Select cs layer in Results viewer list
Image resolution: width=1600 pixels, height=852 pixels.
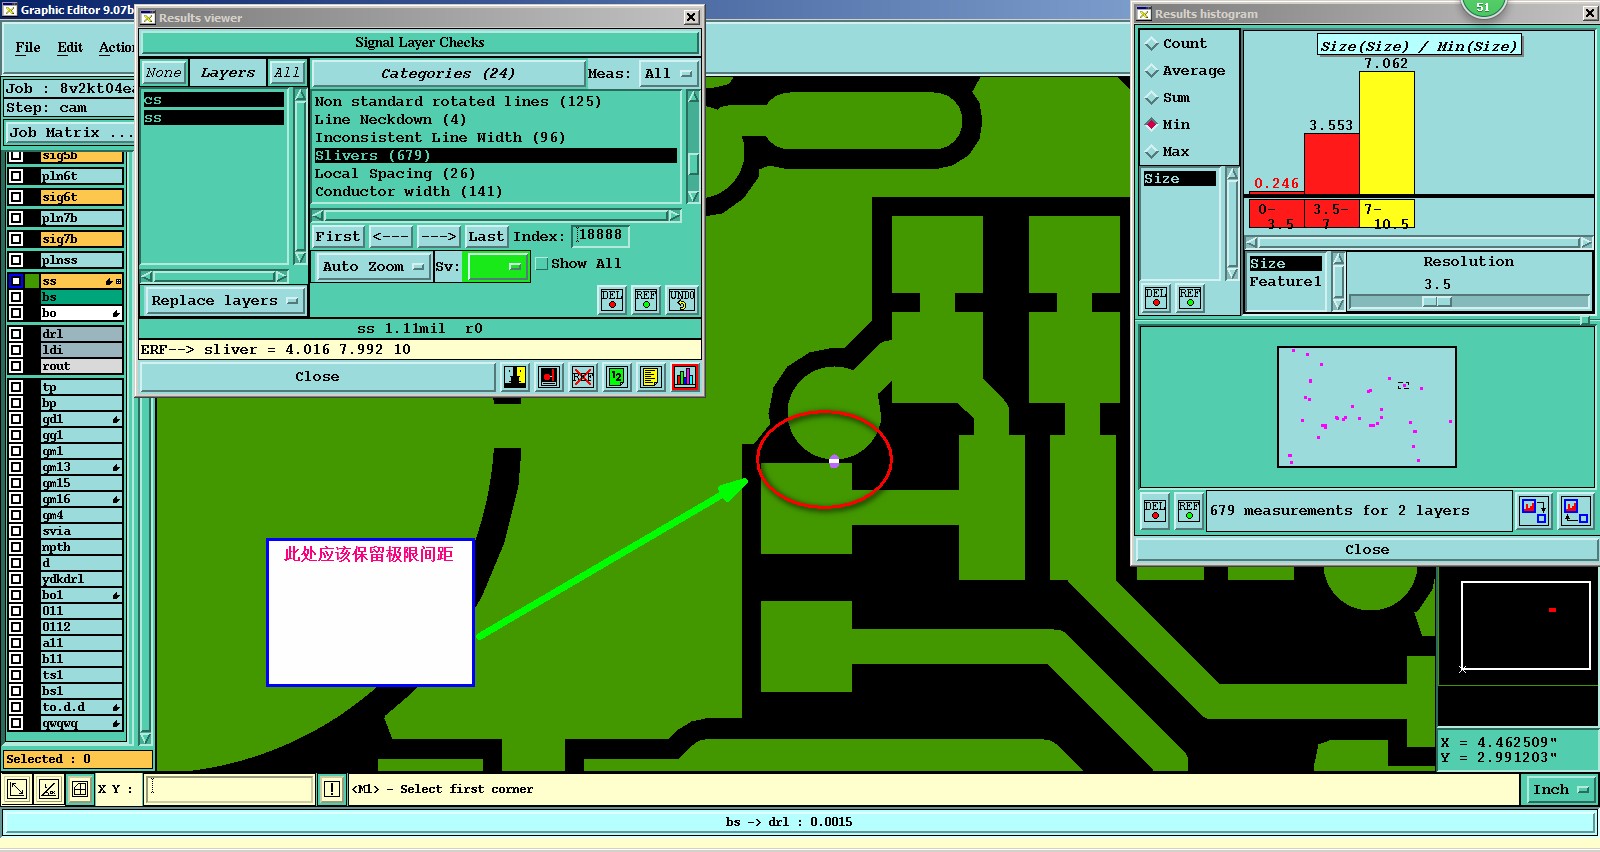point(213,100)
